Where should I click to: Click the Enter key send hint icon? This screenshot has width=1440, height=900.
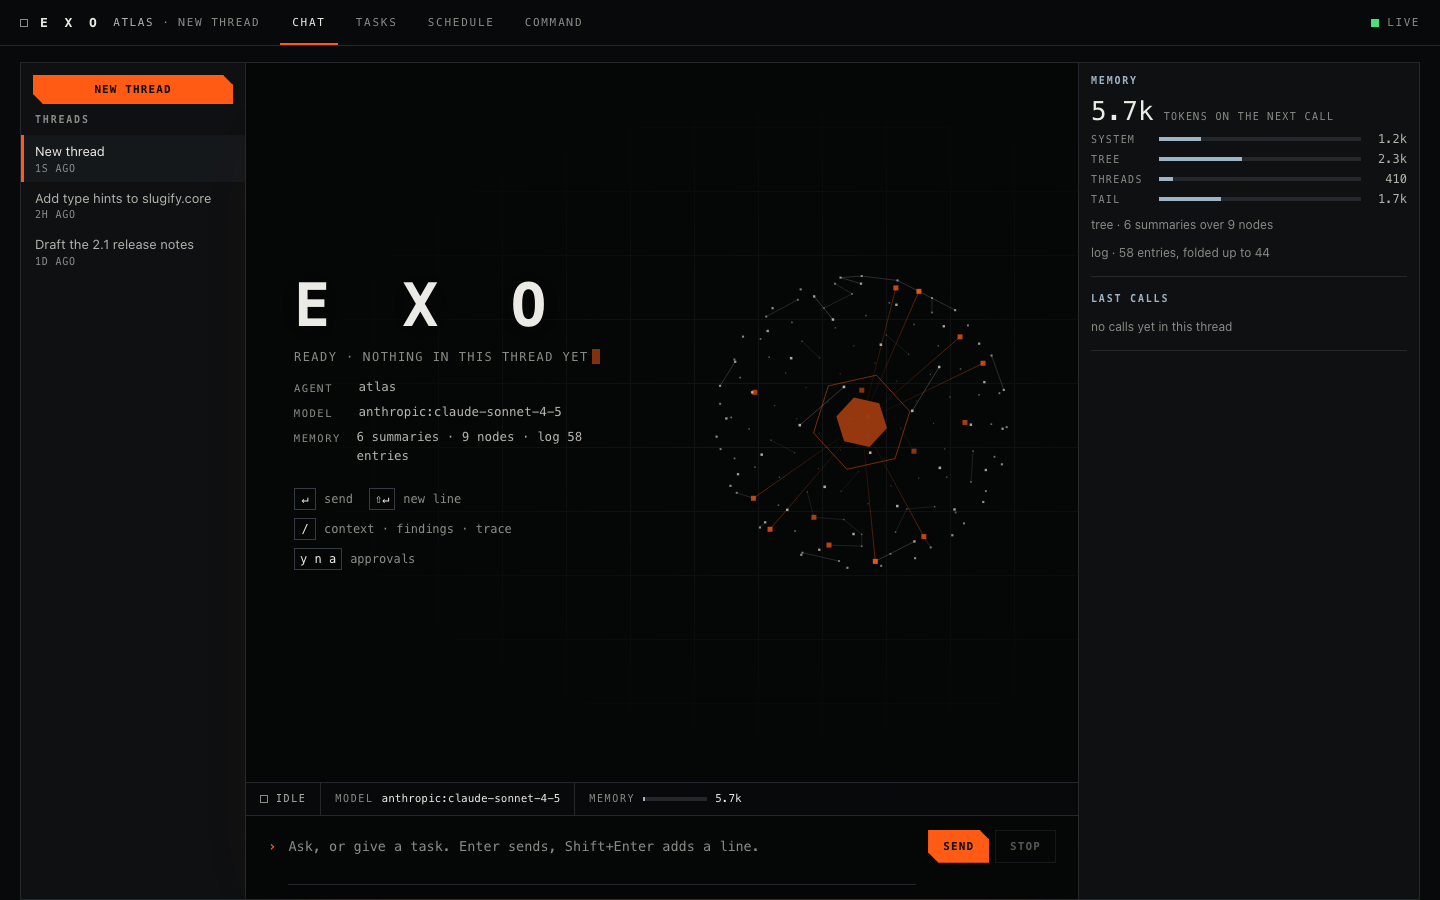pyautogui.click(x=305, y=499)
